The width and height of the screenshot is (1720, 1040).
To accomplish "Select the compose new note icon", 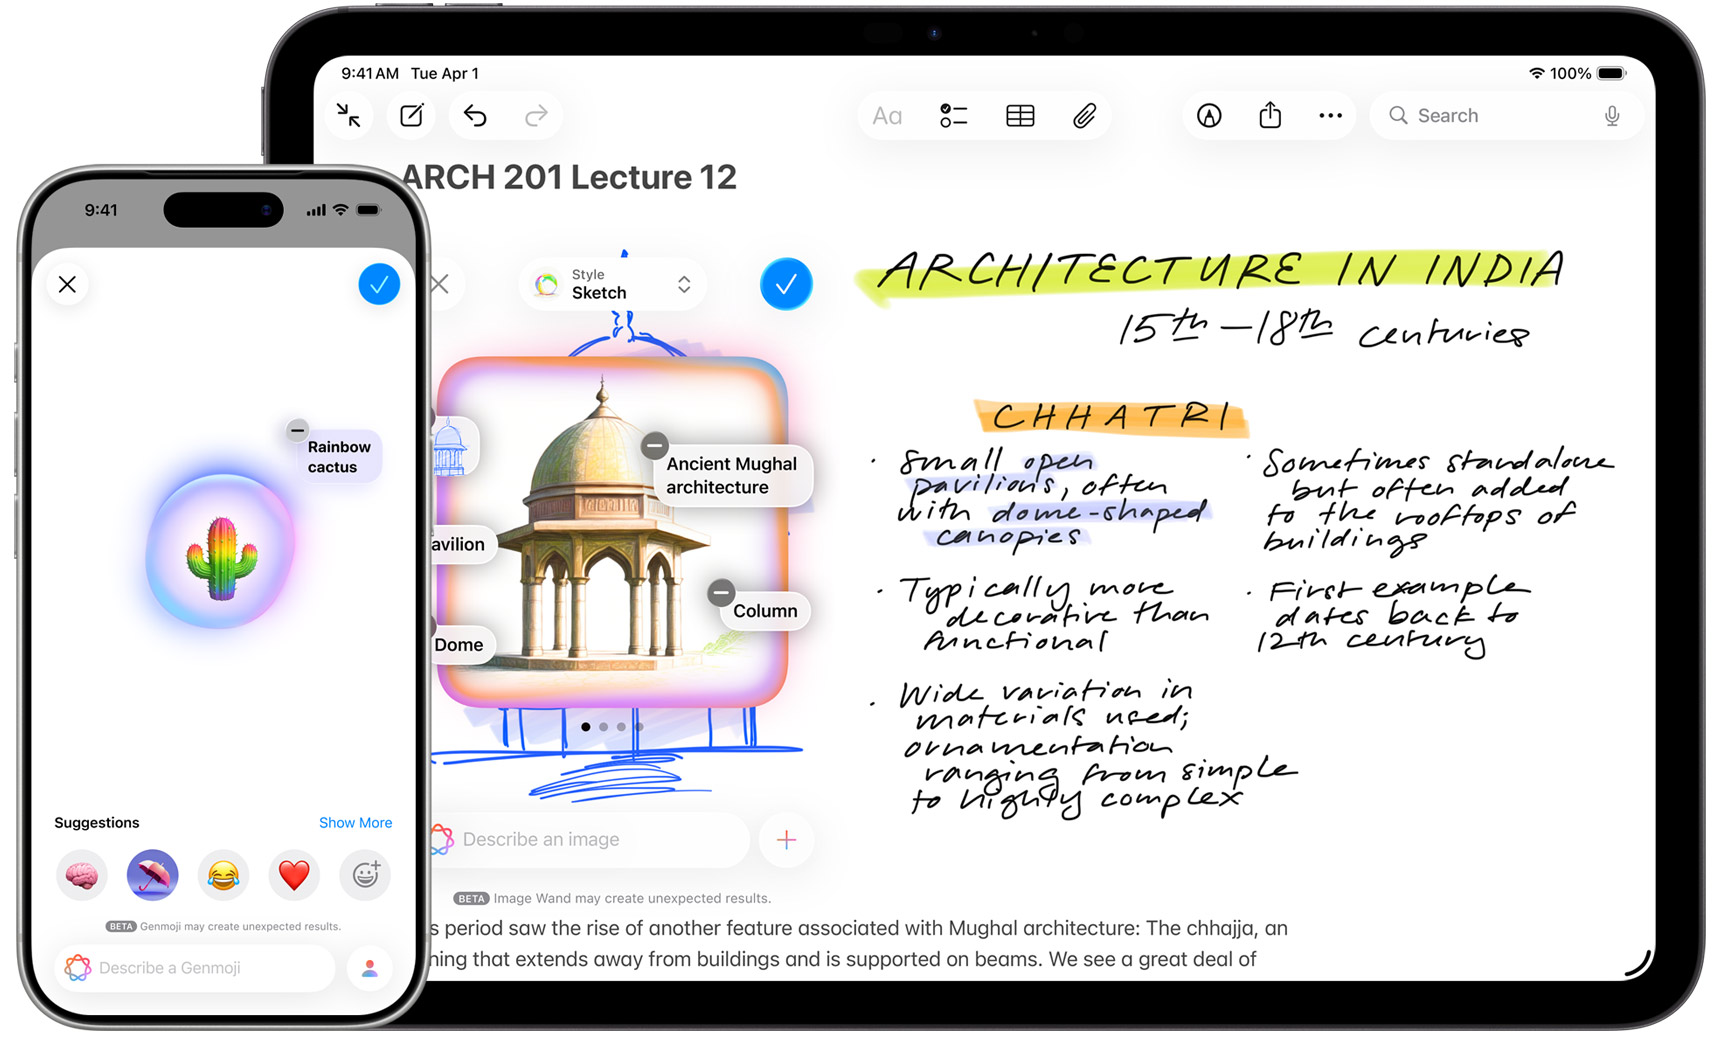I will pyautogui.click(x=410, y=115).
